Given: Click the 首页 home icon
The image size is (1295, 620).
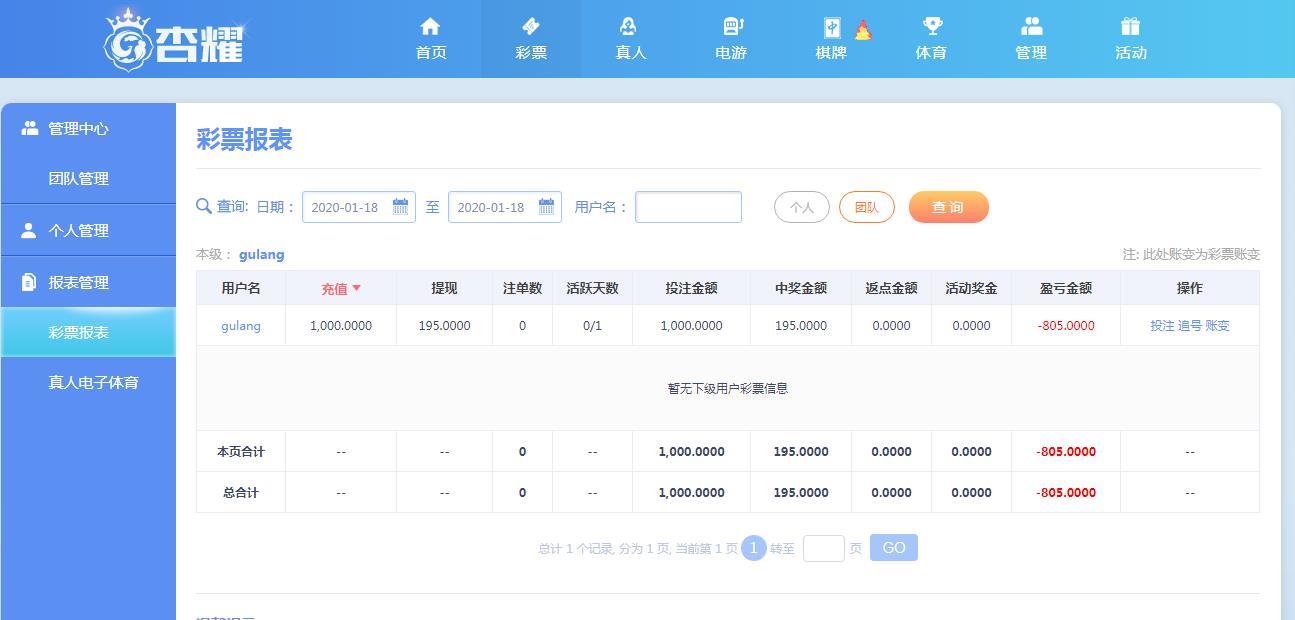Looking at the screenshot, I should tap(430, 26).
